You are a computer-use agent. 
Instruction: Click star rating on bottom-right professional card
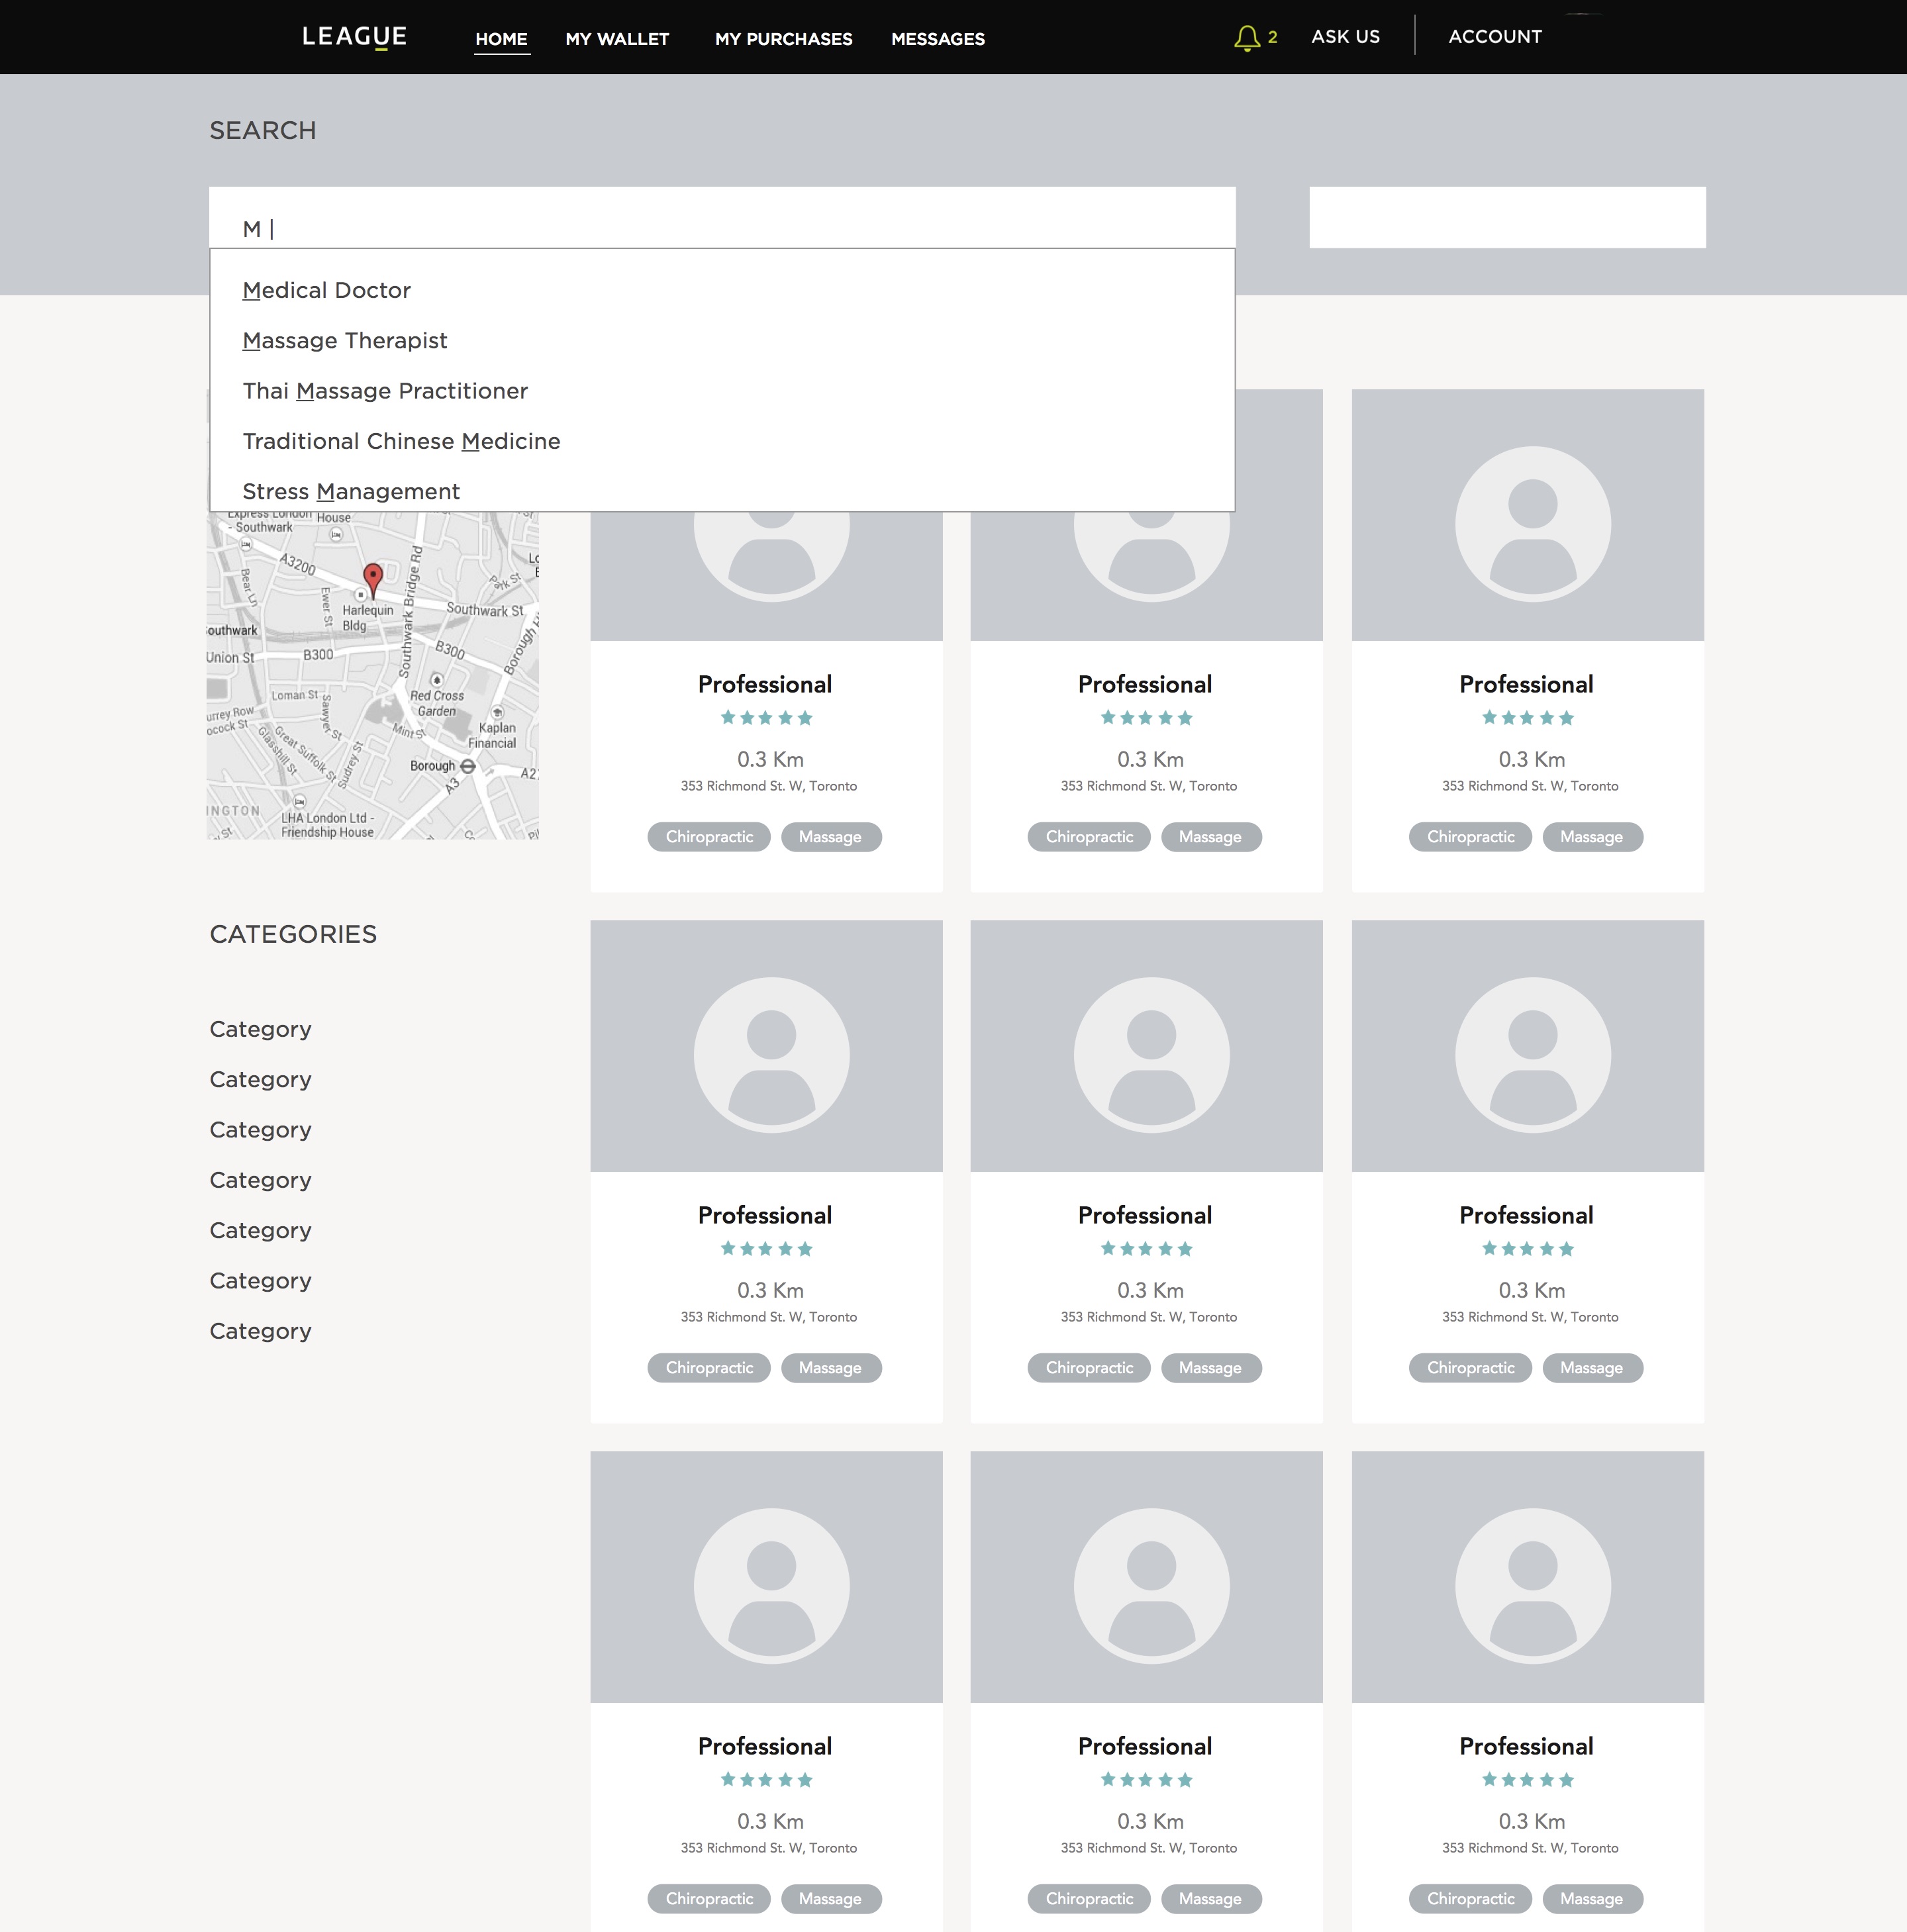(x=1527, y=1780)
